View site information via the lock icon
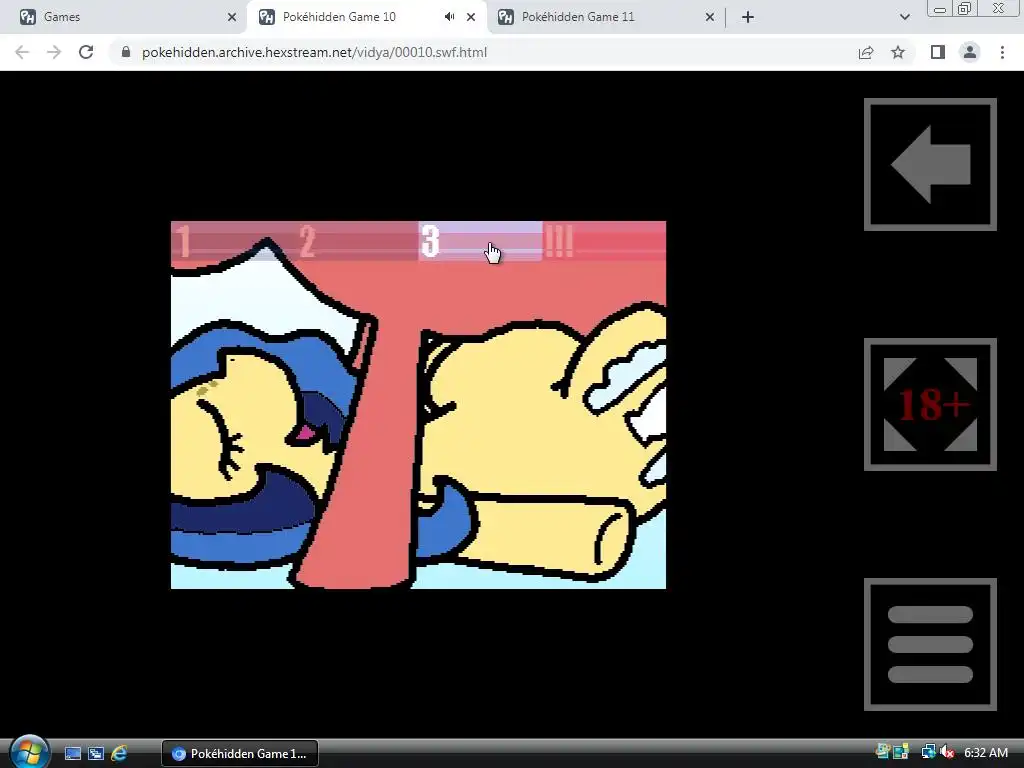This screenshot has width=1024, height=768. [126, 52]
